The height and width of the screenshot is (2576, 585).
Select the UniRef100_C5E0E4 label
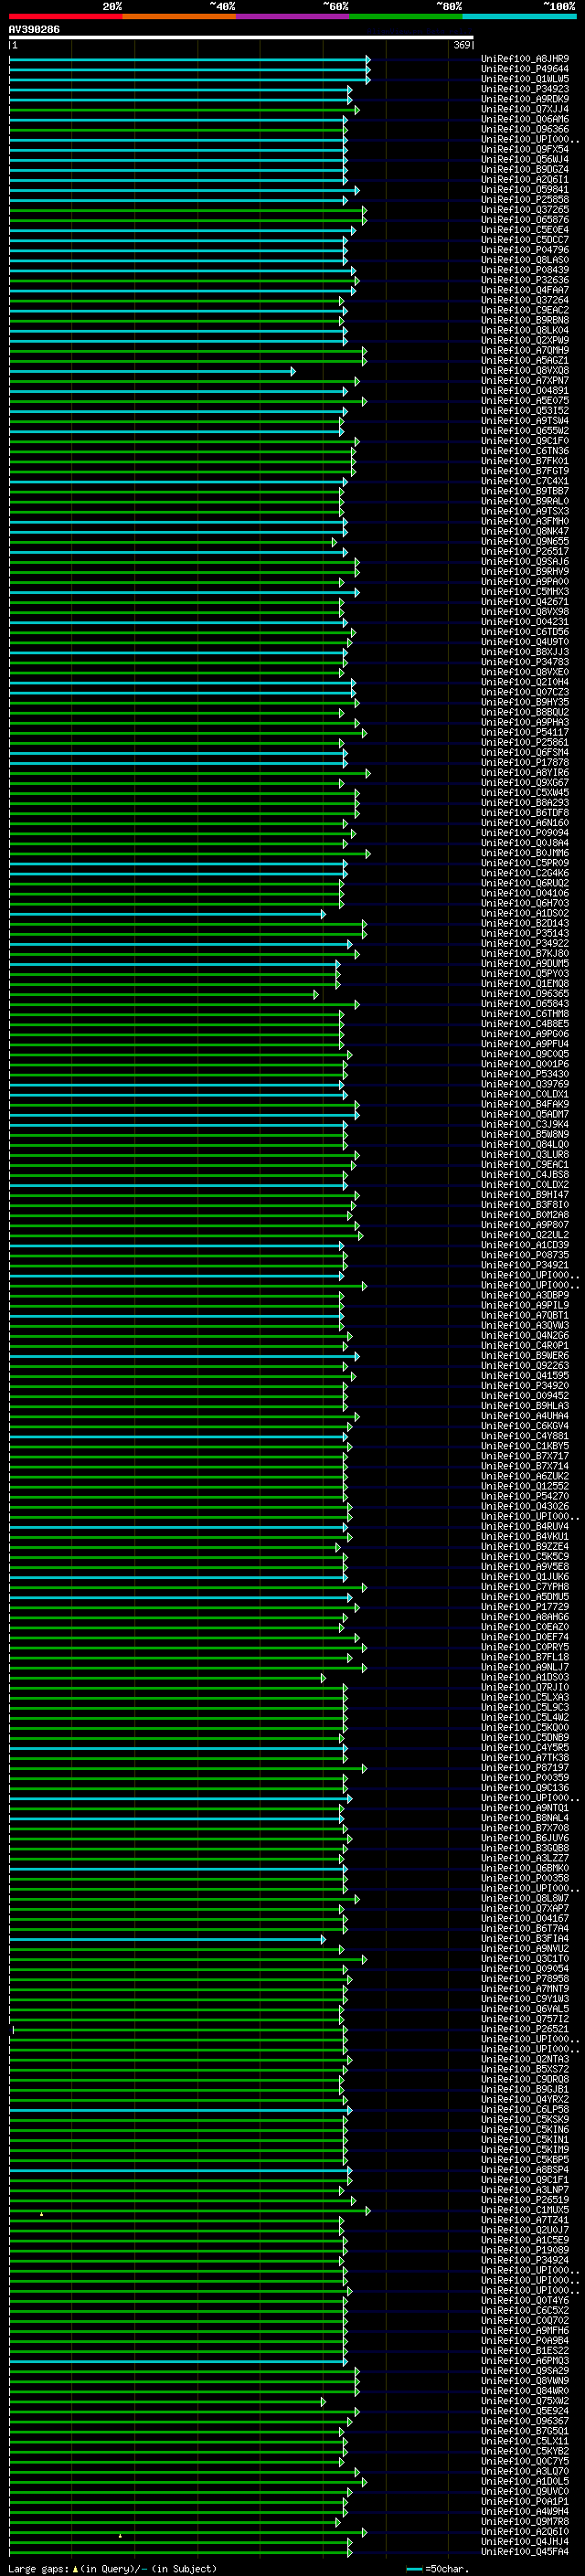click(525, 230)
